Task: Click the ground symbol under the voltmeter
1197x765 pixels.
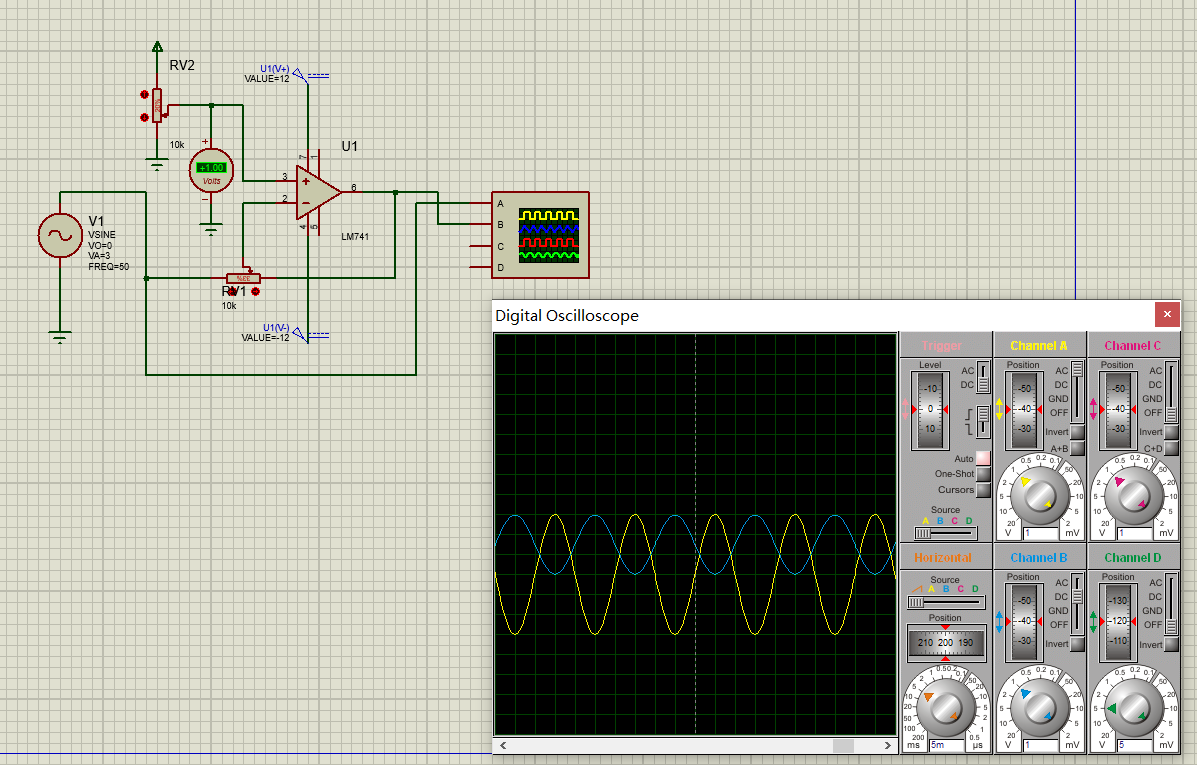Action: (x=211, y=230)
